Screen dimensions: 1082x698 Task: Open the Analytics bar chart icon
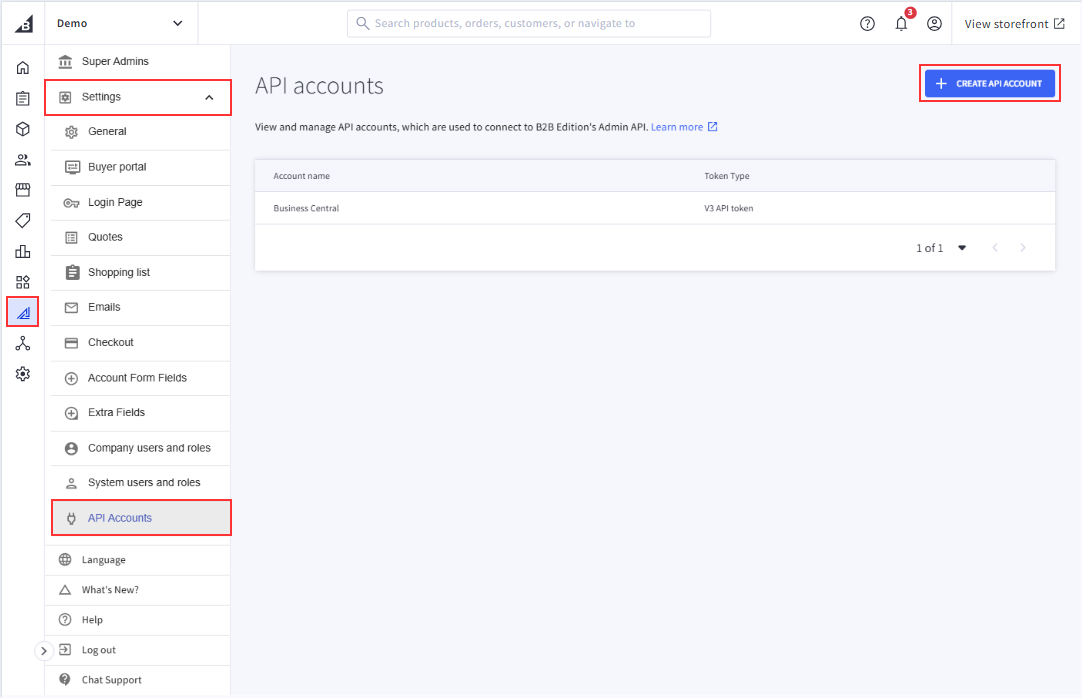coord(23,251)
